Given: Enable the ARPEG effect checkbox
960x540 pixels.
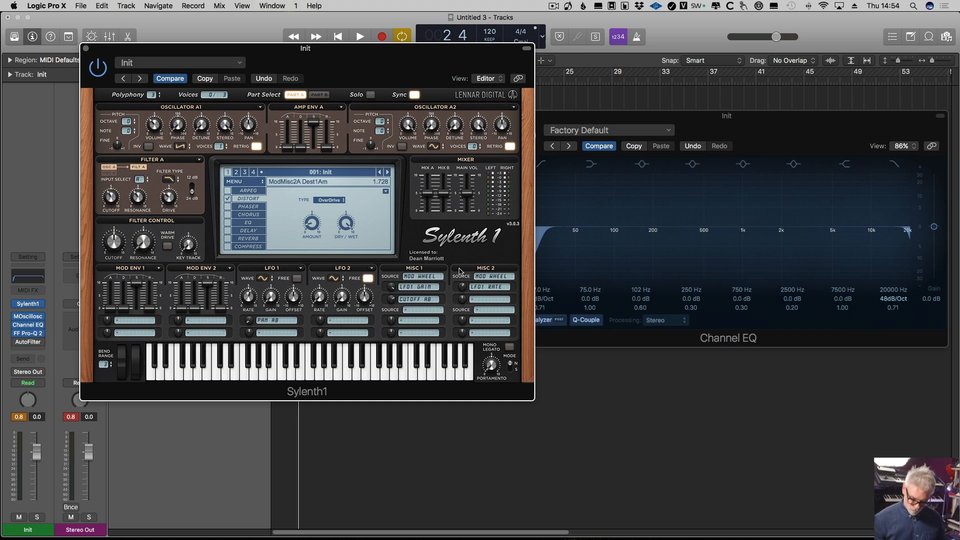Looking at the screenshot, I should (228, 190).
